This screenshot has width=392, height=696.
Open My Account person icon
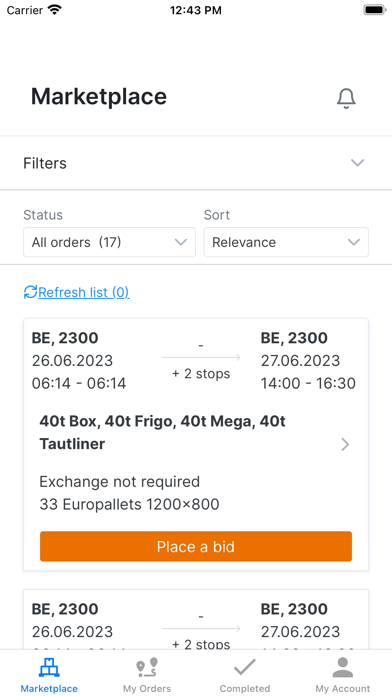pyautogui.click(x=343, y=667)
